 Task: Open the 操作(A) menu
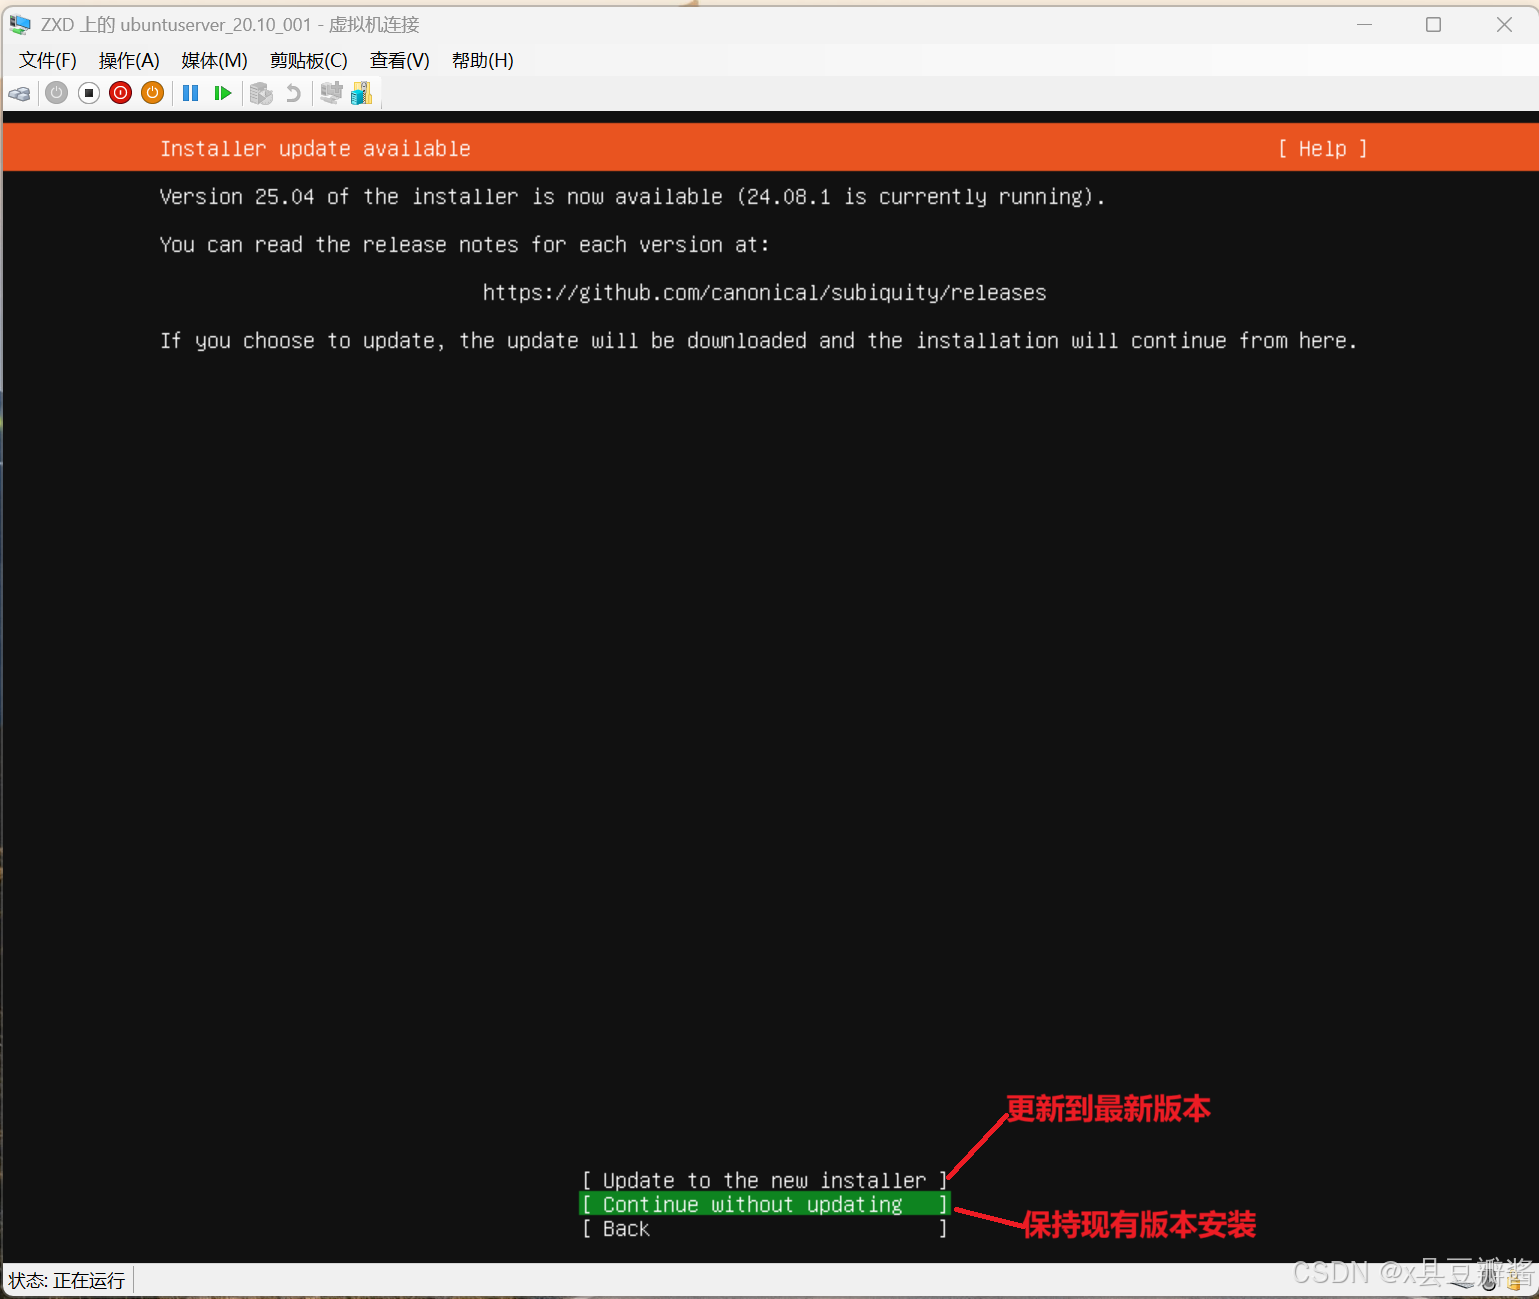128,60
